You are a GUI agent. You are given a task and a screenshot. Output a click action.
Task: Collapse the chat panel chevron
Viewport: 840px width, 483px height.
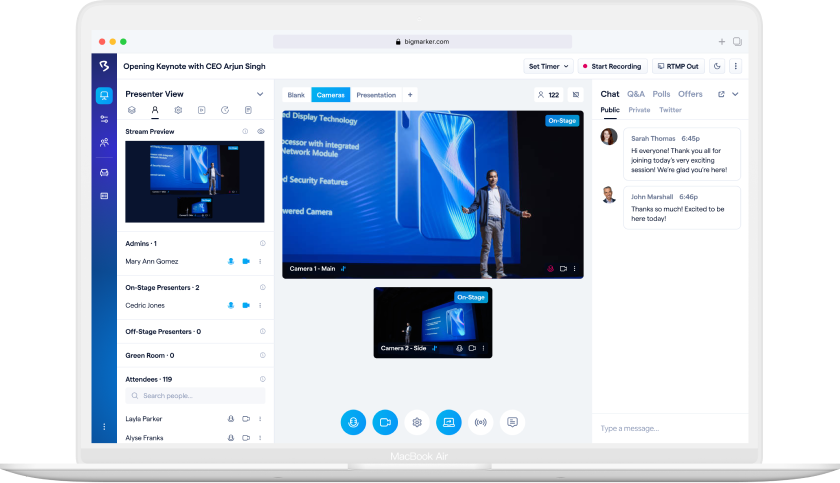pos(736,94)
